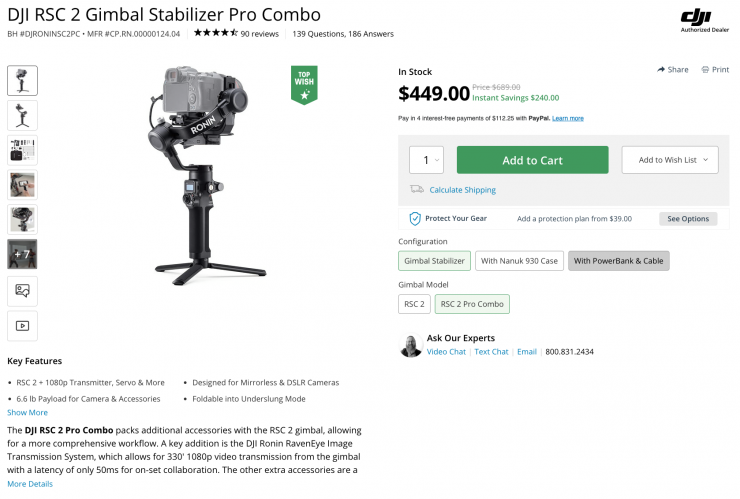Open the 139 Questions, 186 Answers link
Viewport: 740px width, 499px height.
tap(341, 34)
